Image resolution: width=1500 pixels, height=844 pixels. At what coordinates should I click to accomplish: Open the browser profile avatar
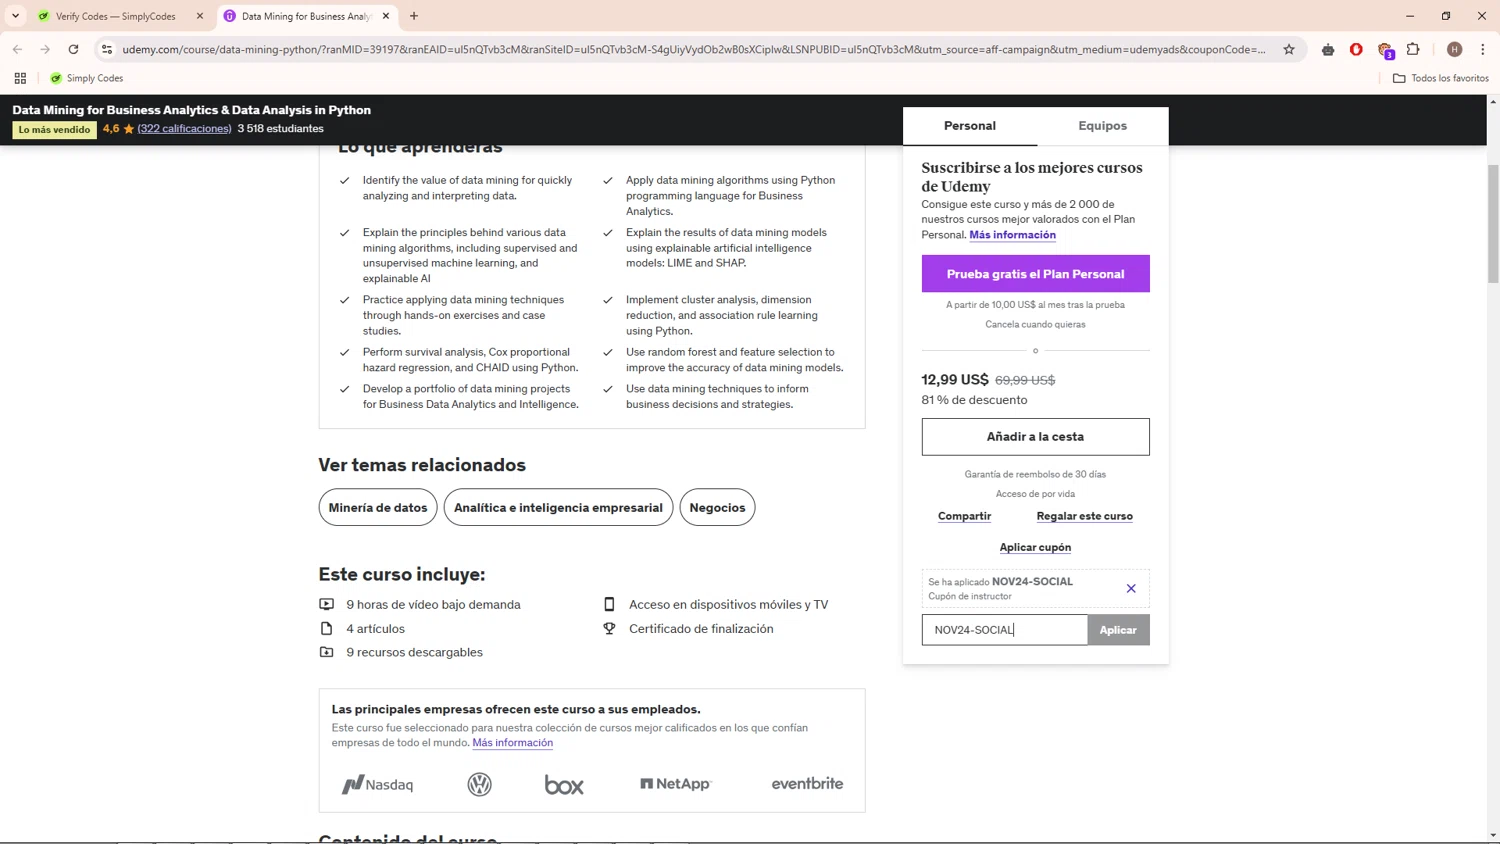click(1454, 49)
